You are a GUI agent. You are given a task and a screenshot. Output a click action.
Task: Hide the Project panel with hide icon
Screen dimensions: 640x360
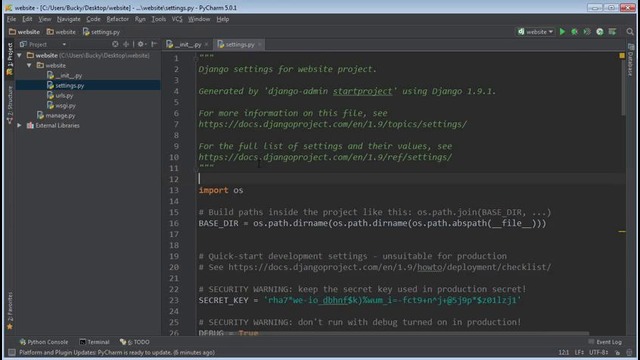(x=154, y=44)
